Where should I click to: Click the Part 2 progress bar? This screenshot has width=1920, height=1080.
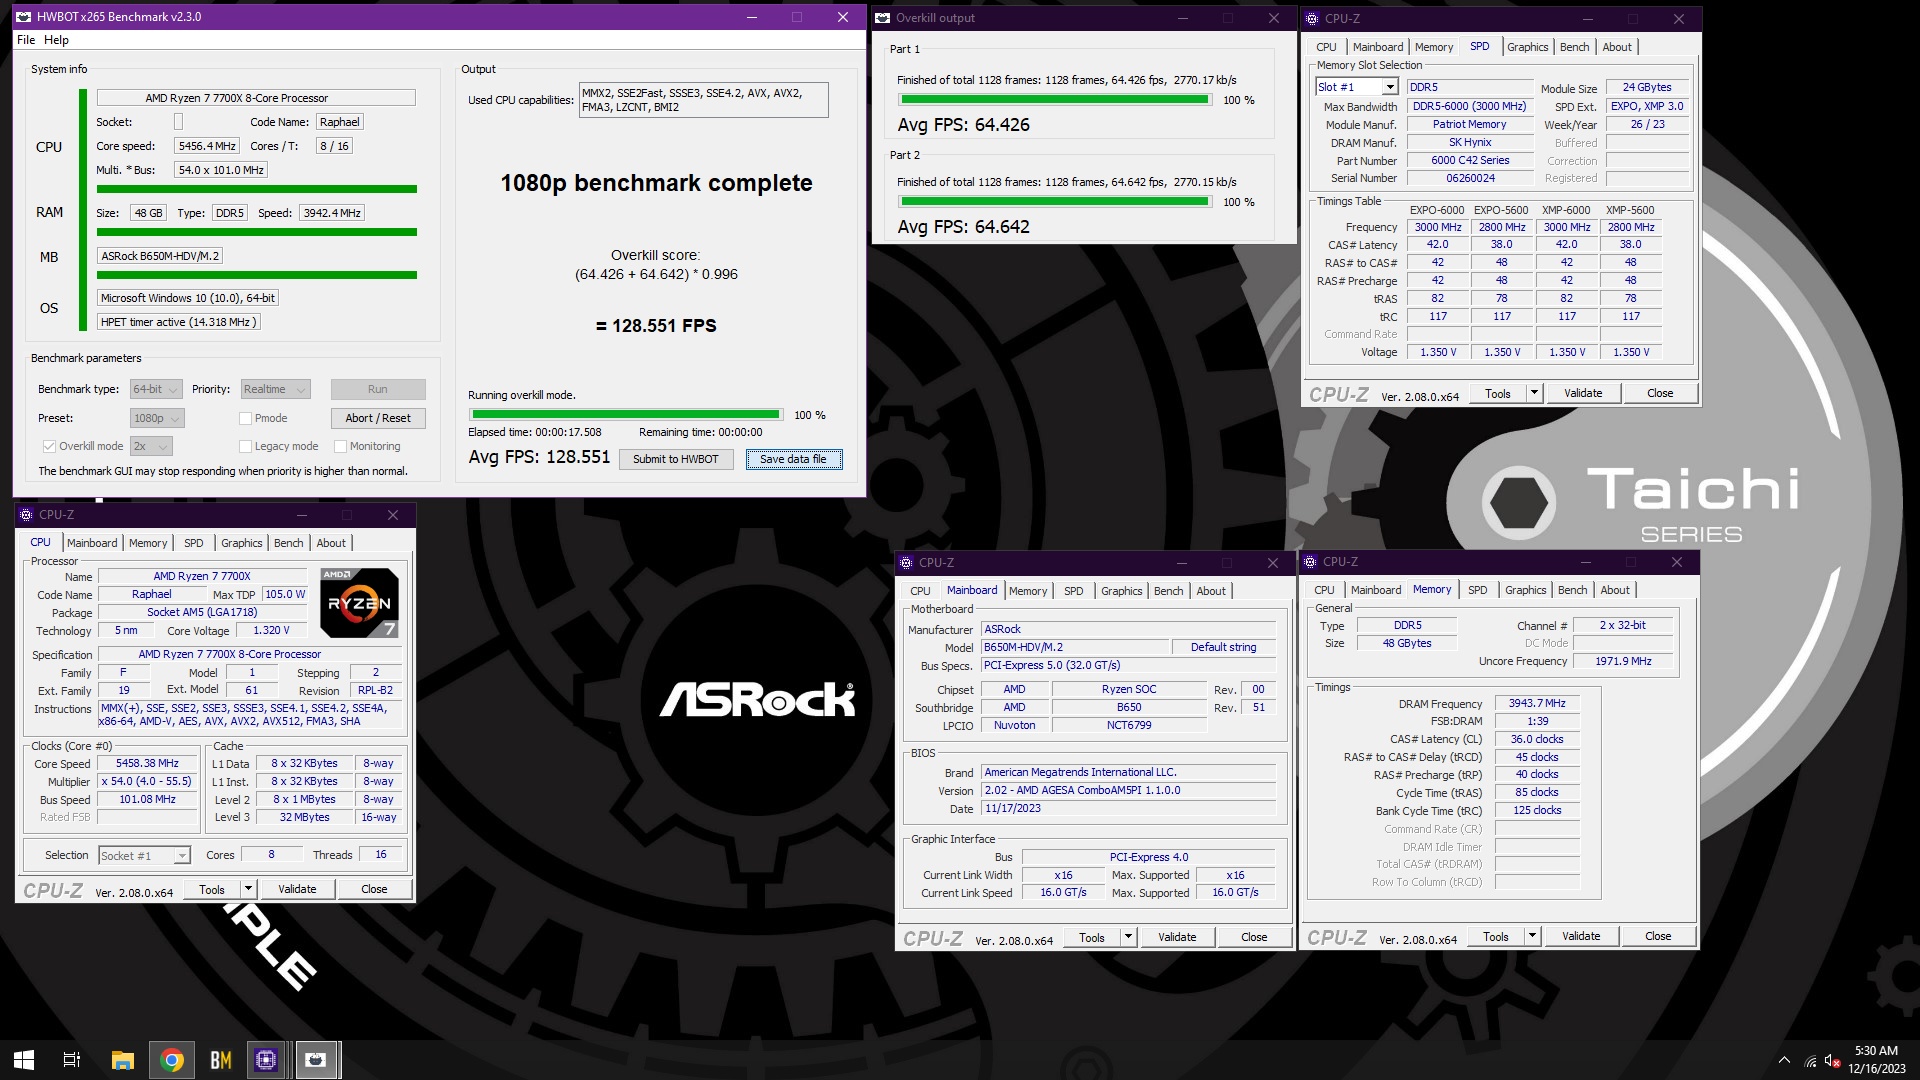[x=1055, y=202]
